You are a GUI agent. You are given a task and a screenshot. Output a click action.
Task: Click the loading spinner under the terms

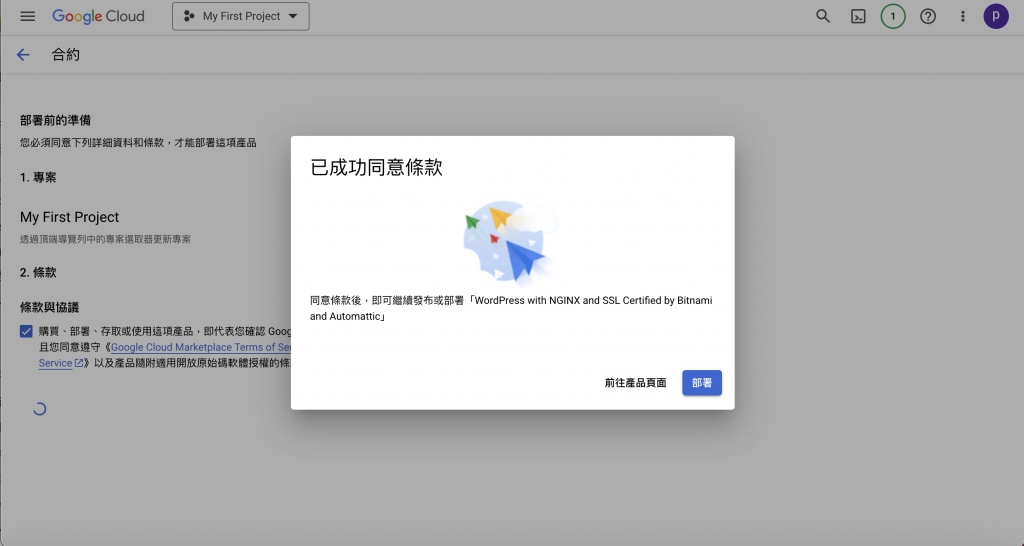pyautogui.click(x=39, y=409)
